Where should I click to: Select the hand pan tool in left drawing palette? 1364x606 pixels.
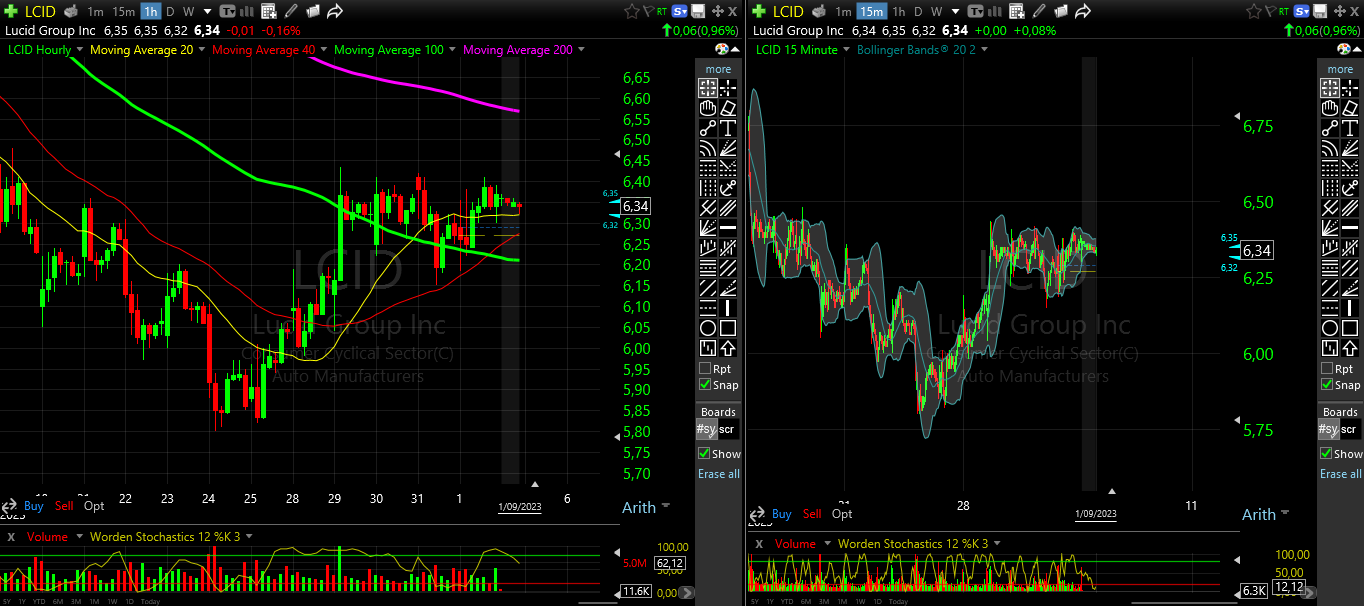(x=708, y=108)
